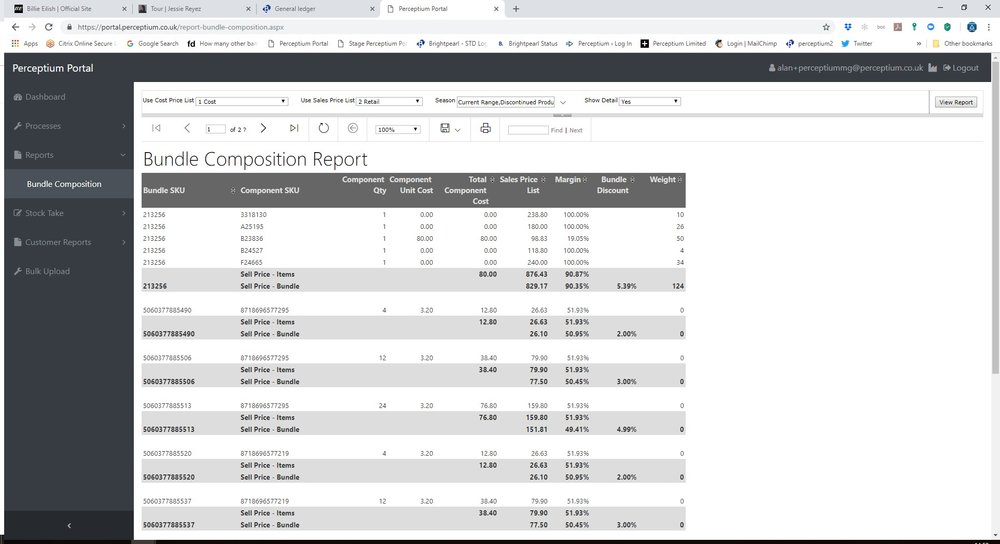Open Dashboard in the sidebar
This screenshot has height=544, width=1000.
pyautogui.click(x=45, y=97)
